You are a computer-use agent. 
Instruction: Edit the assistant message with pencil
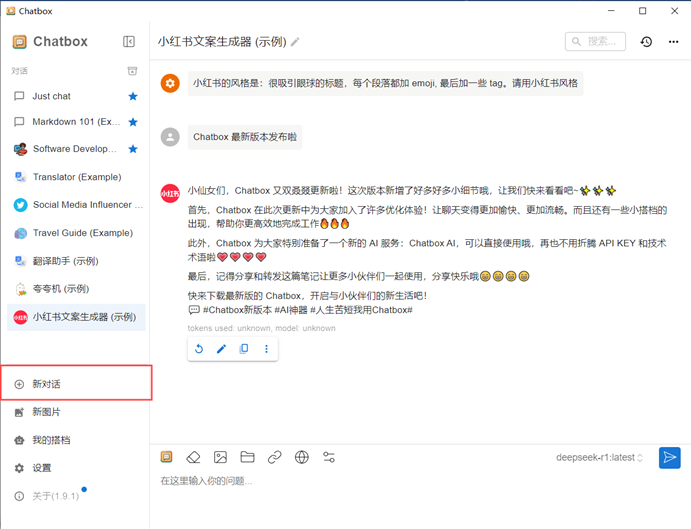pos(222,349)
